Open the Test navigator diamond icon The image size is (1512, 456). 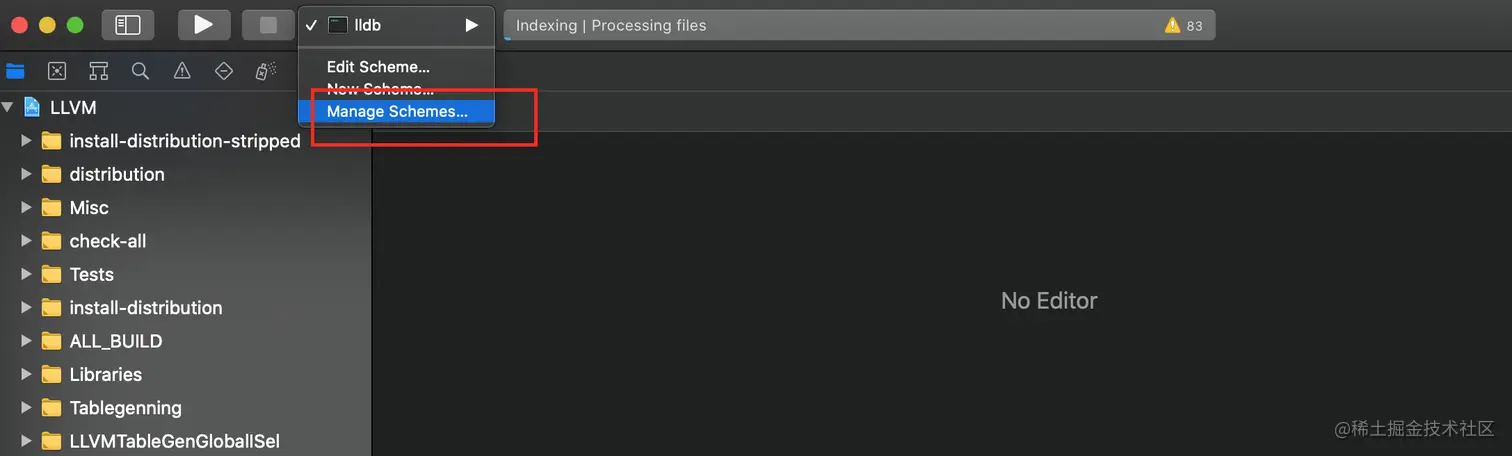pos(224,71)
